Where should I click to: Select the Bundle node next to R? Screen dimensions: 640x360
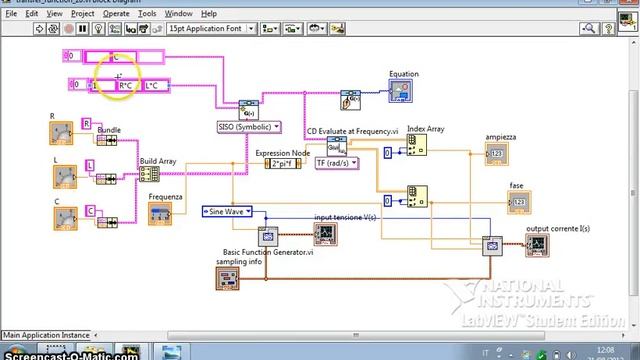pyautogui.click(x=107, y=140)
